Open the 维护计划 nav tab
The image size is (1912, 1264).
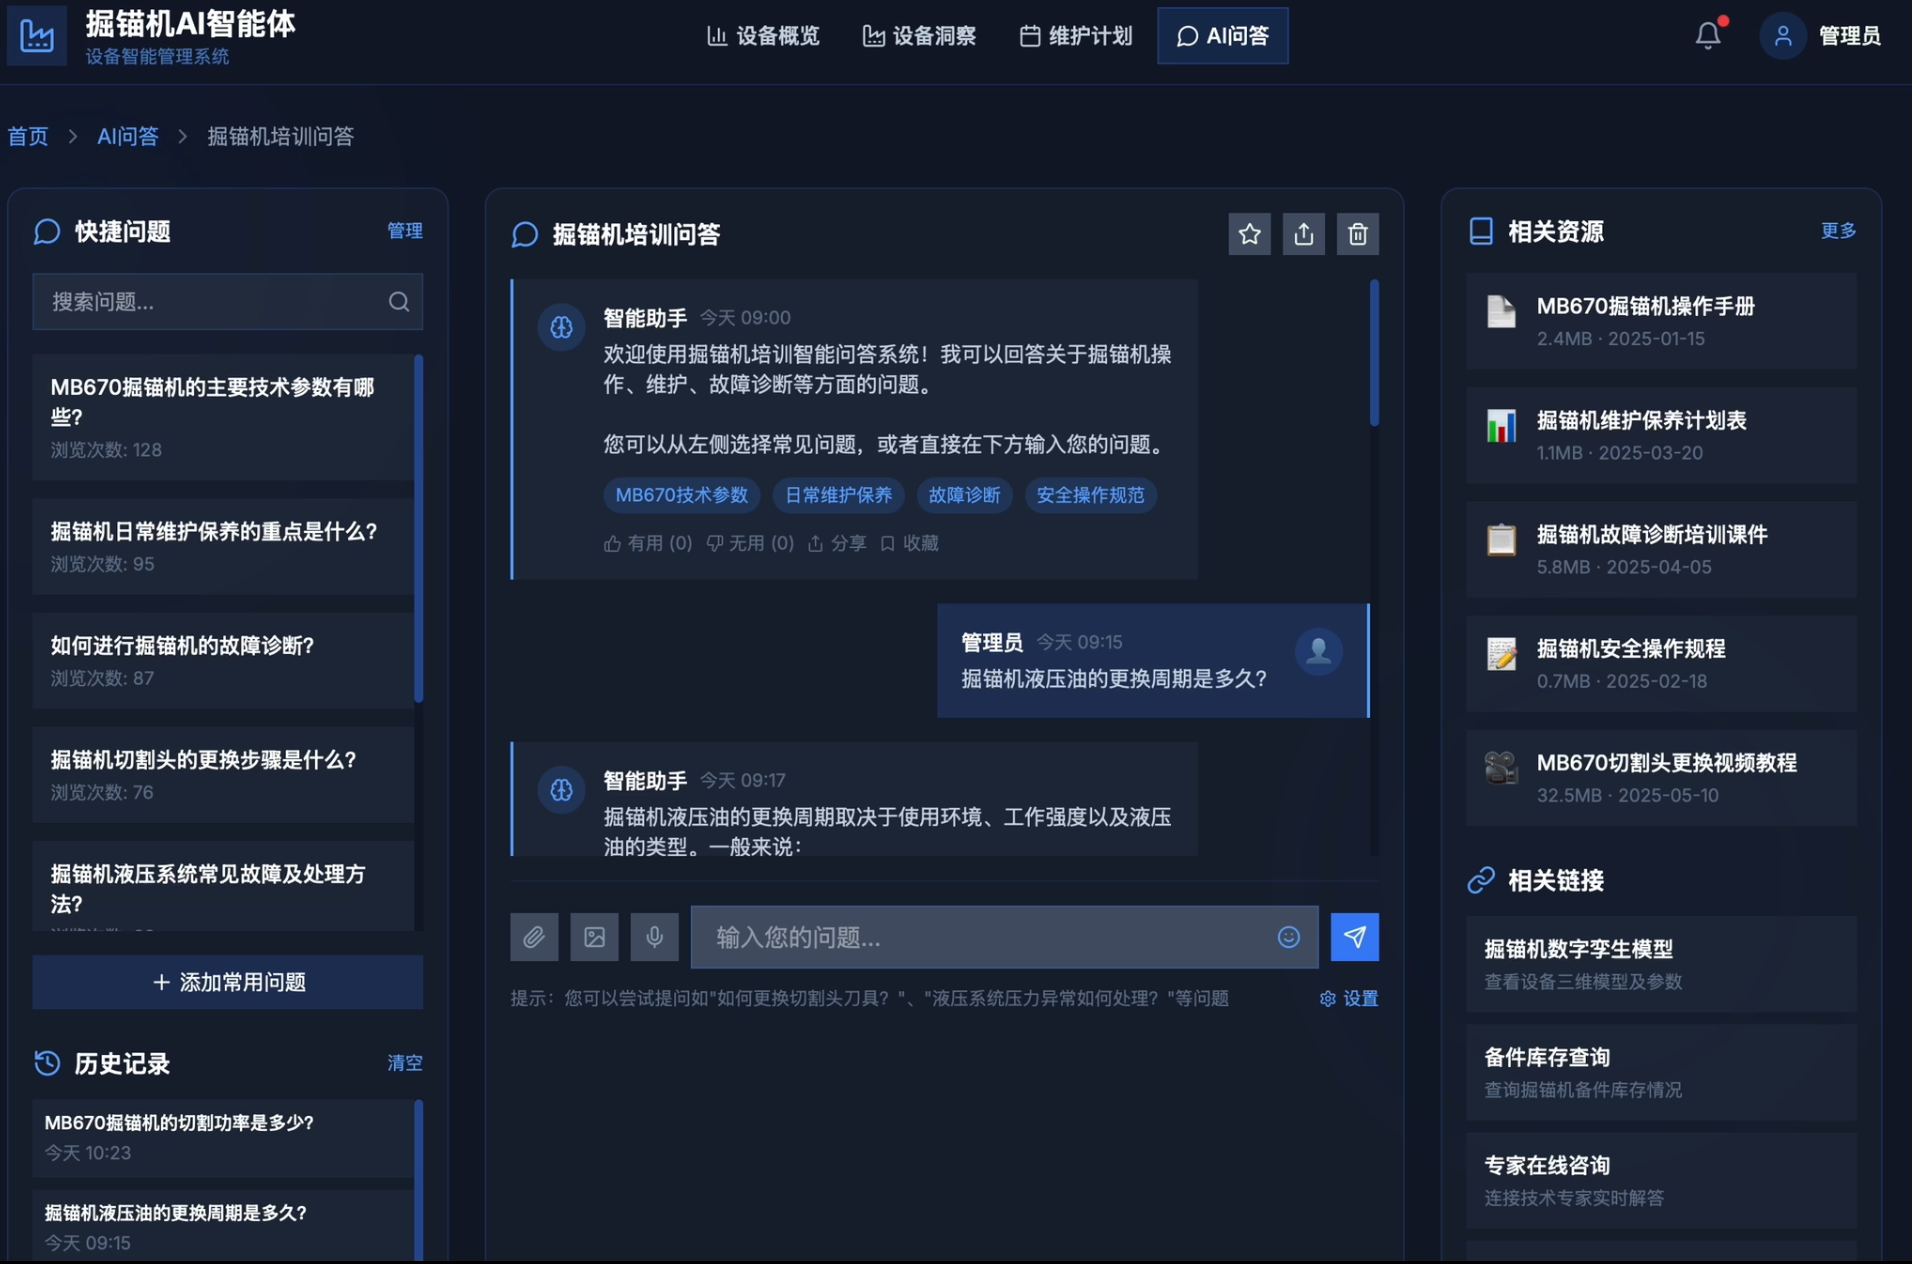1075,36
